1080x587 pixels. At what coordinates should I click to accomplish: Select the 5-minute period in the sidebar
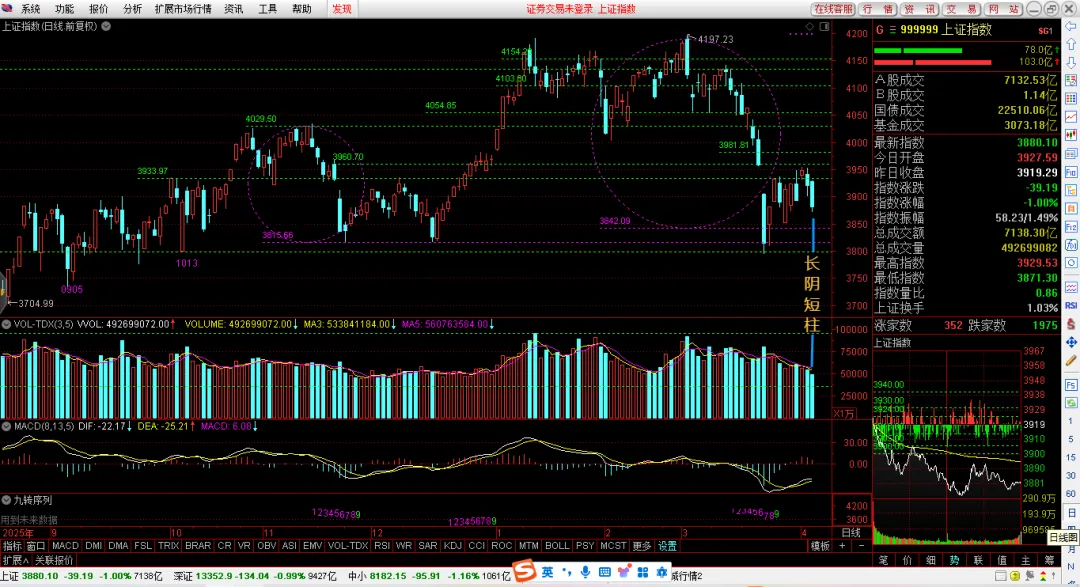(1071, 439)
